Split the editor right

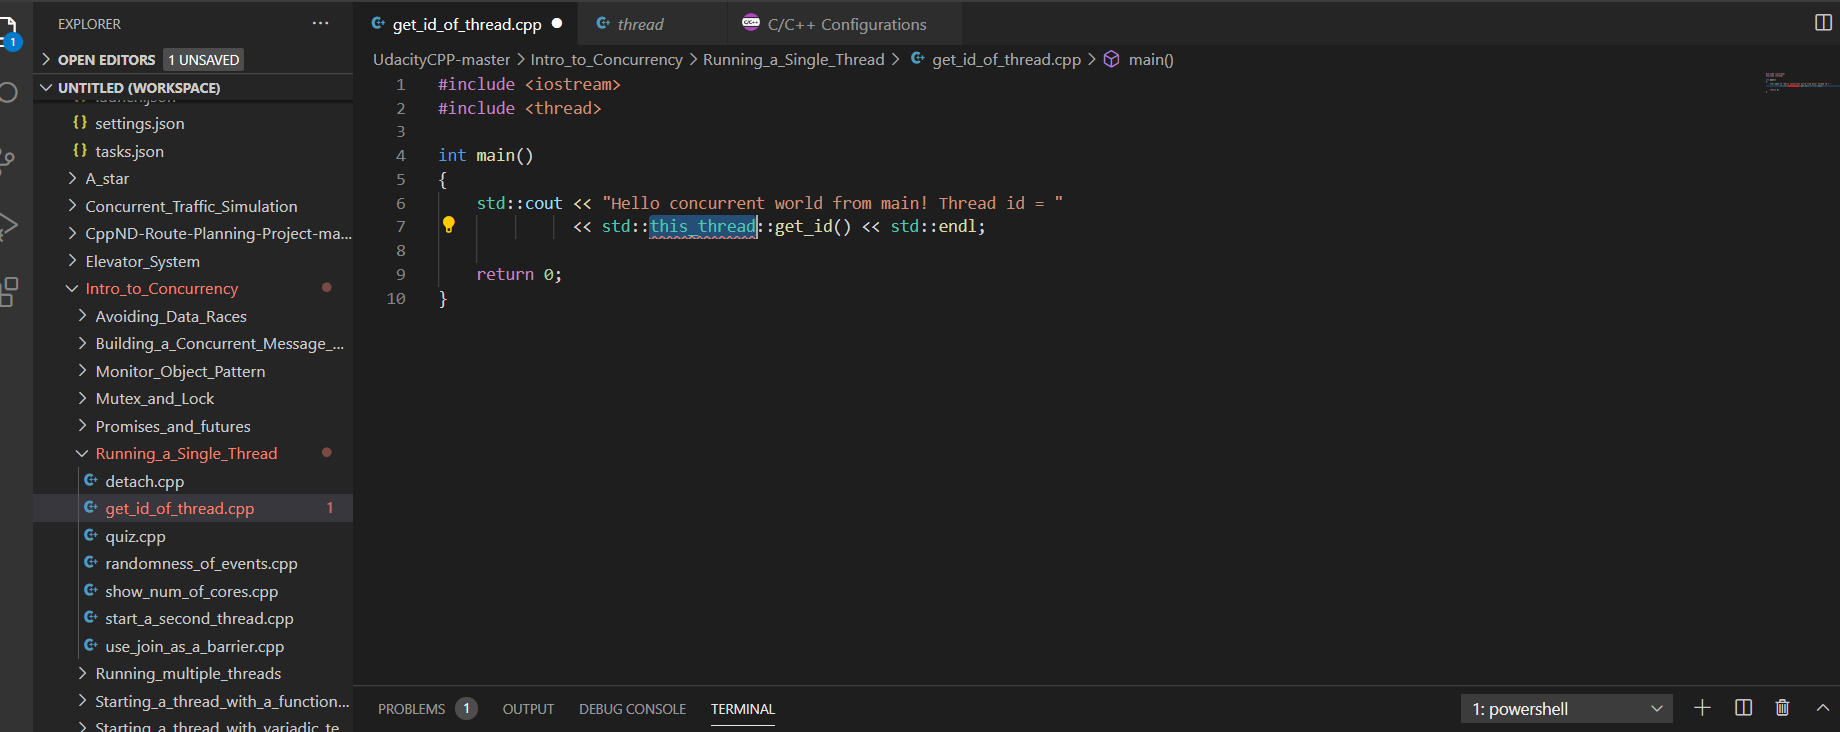pos(1823,23)
